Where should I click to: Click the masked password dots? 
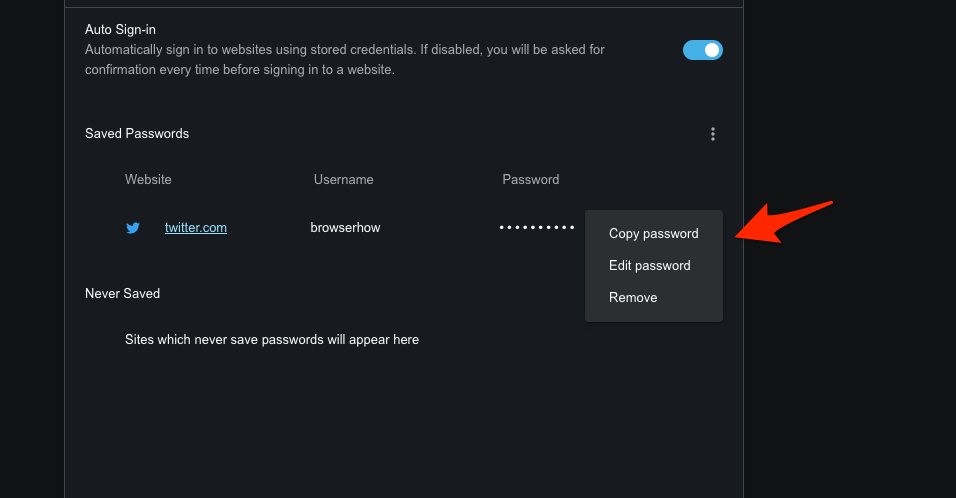537,228
